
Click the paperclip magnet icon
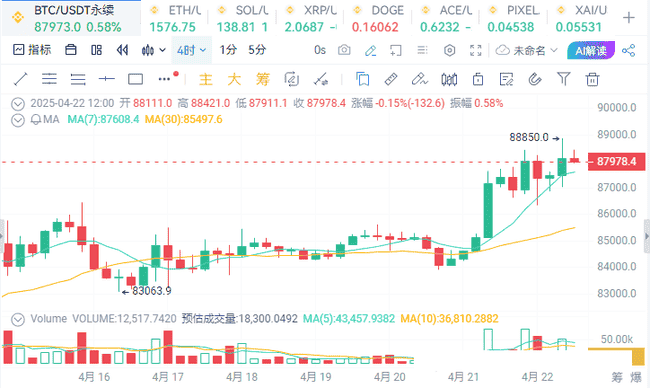point(535,79)
